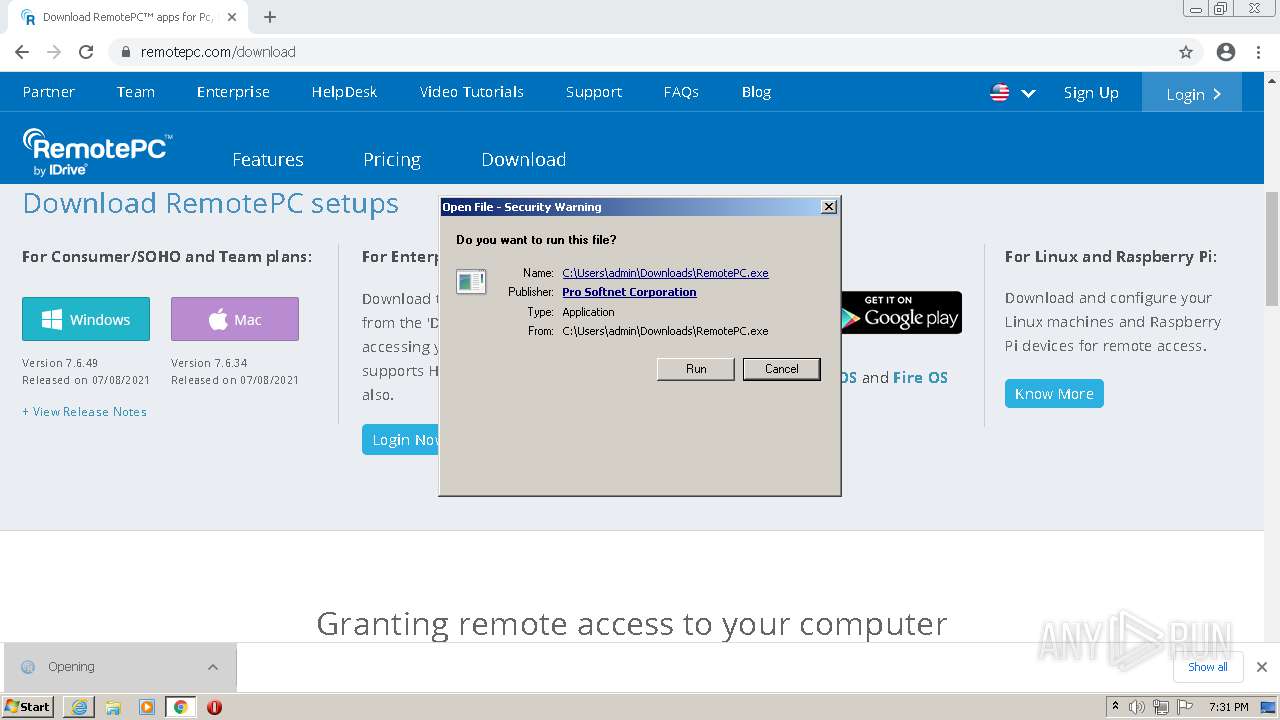Click the 'Version 7.6.49' text
The height and width of the screenshot is (720, 1280).
(60, 363)
